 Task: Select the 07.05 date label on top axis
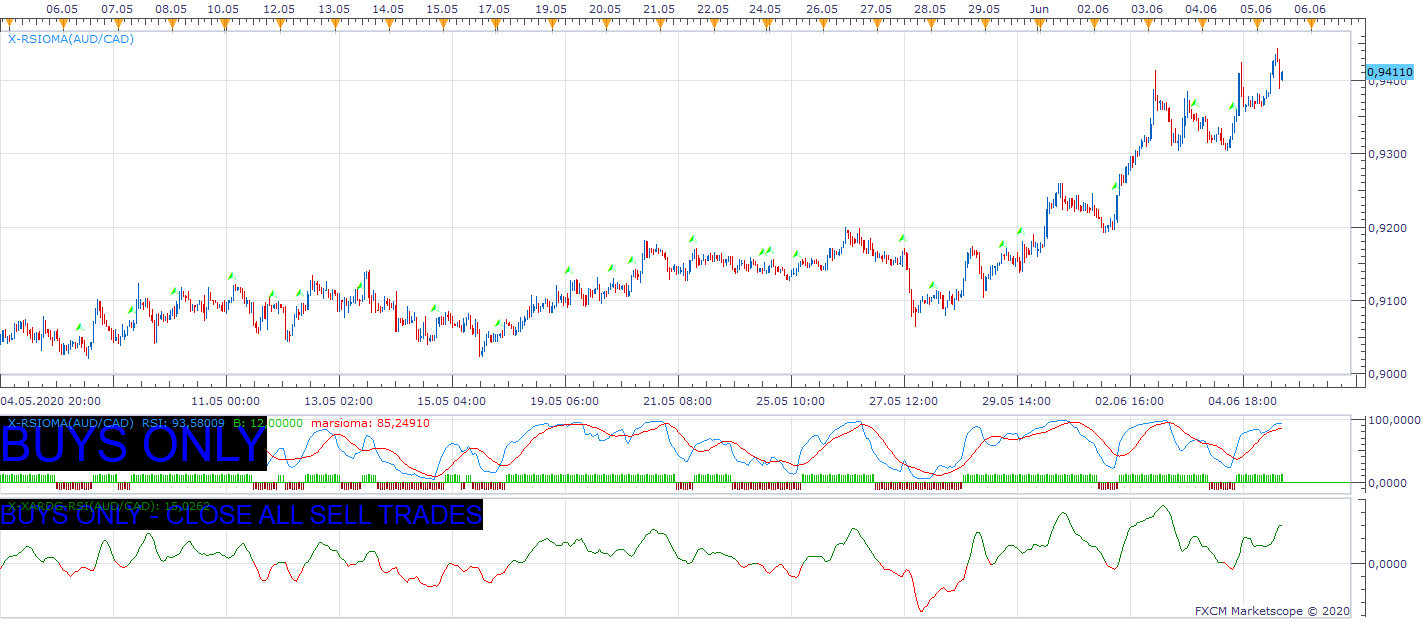pyautogui.click(x=117, y=8)
